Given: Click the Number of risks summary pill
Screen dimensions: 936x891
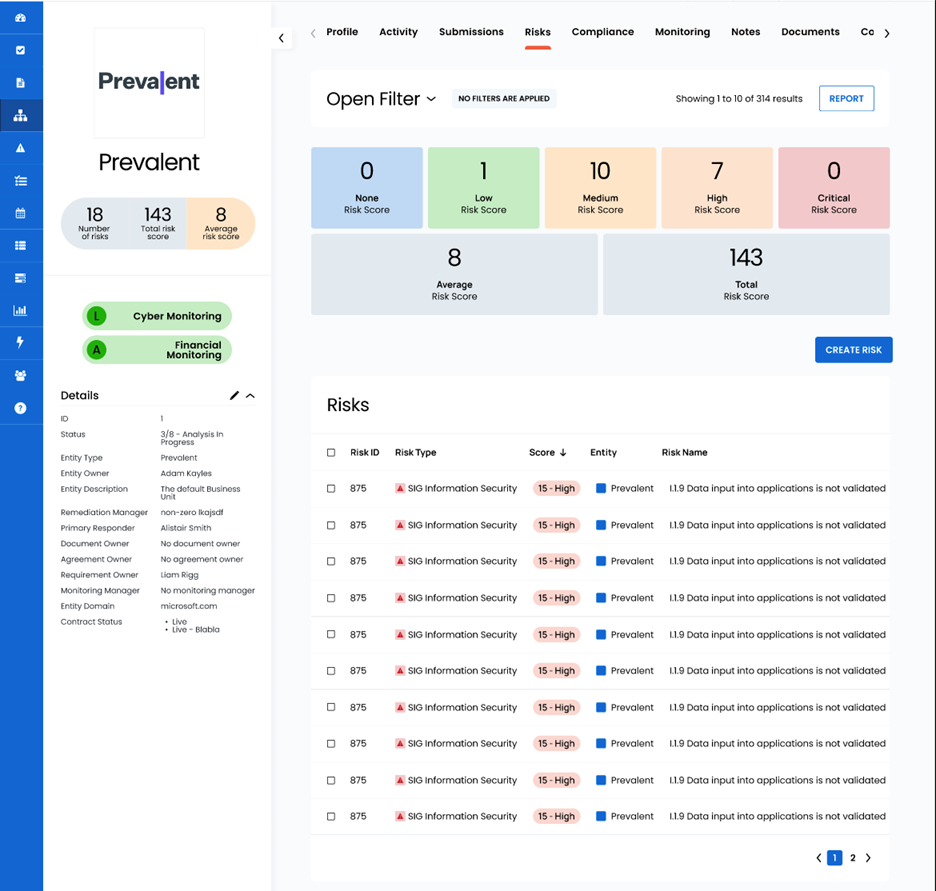Looking at the screenshot, I should pos(95,223).
